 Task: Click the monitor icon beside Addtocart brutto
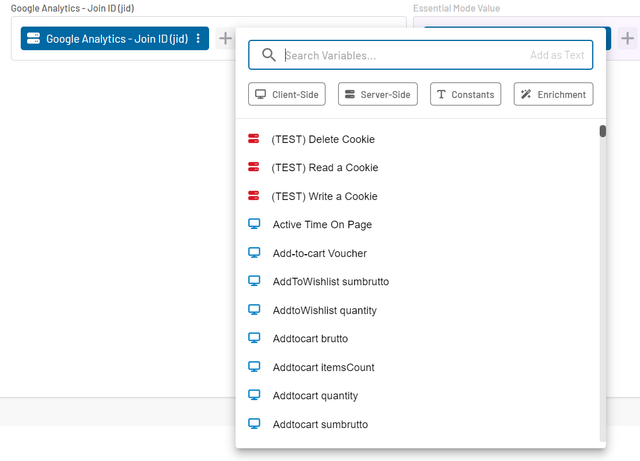[254, 339]
